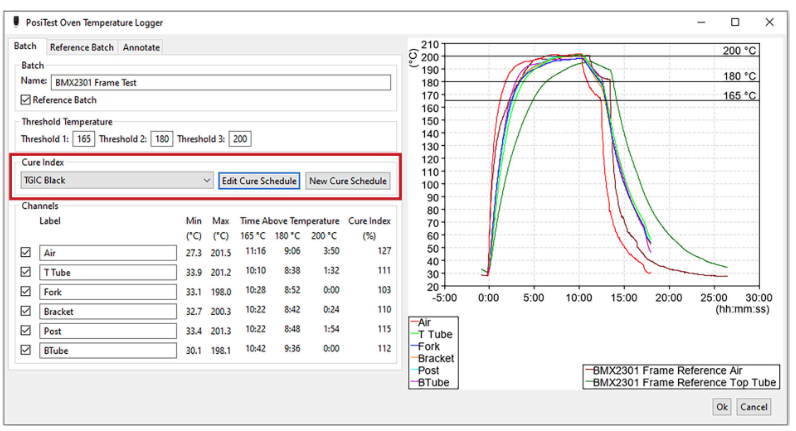Click the PosiTest app icon in title bar
The image size is (796, 431).
pos(16,22)
